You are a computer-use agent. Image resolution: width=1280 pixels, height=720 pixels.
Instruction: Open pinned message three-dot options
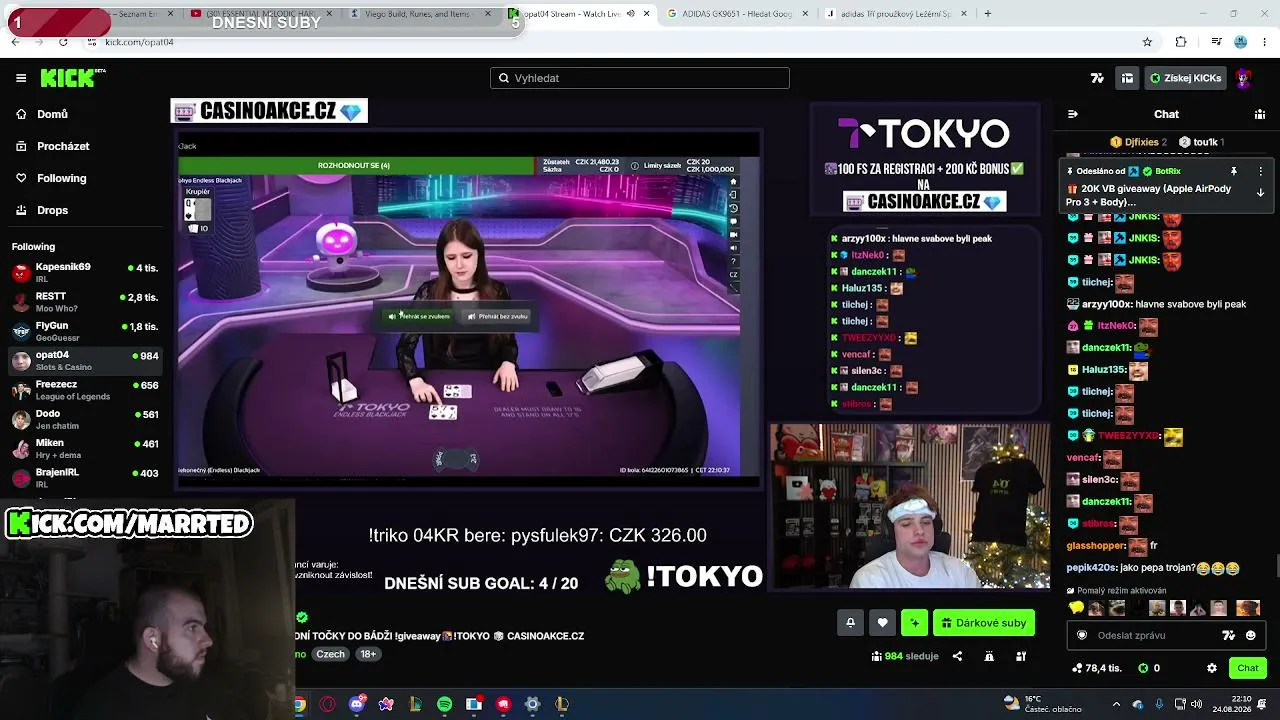tap(1260, 171)
